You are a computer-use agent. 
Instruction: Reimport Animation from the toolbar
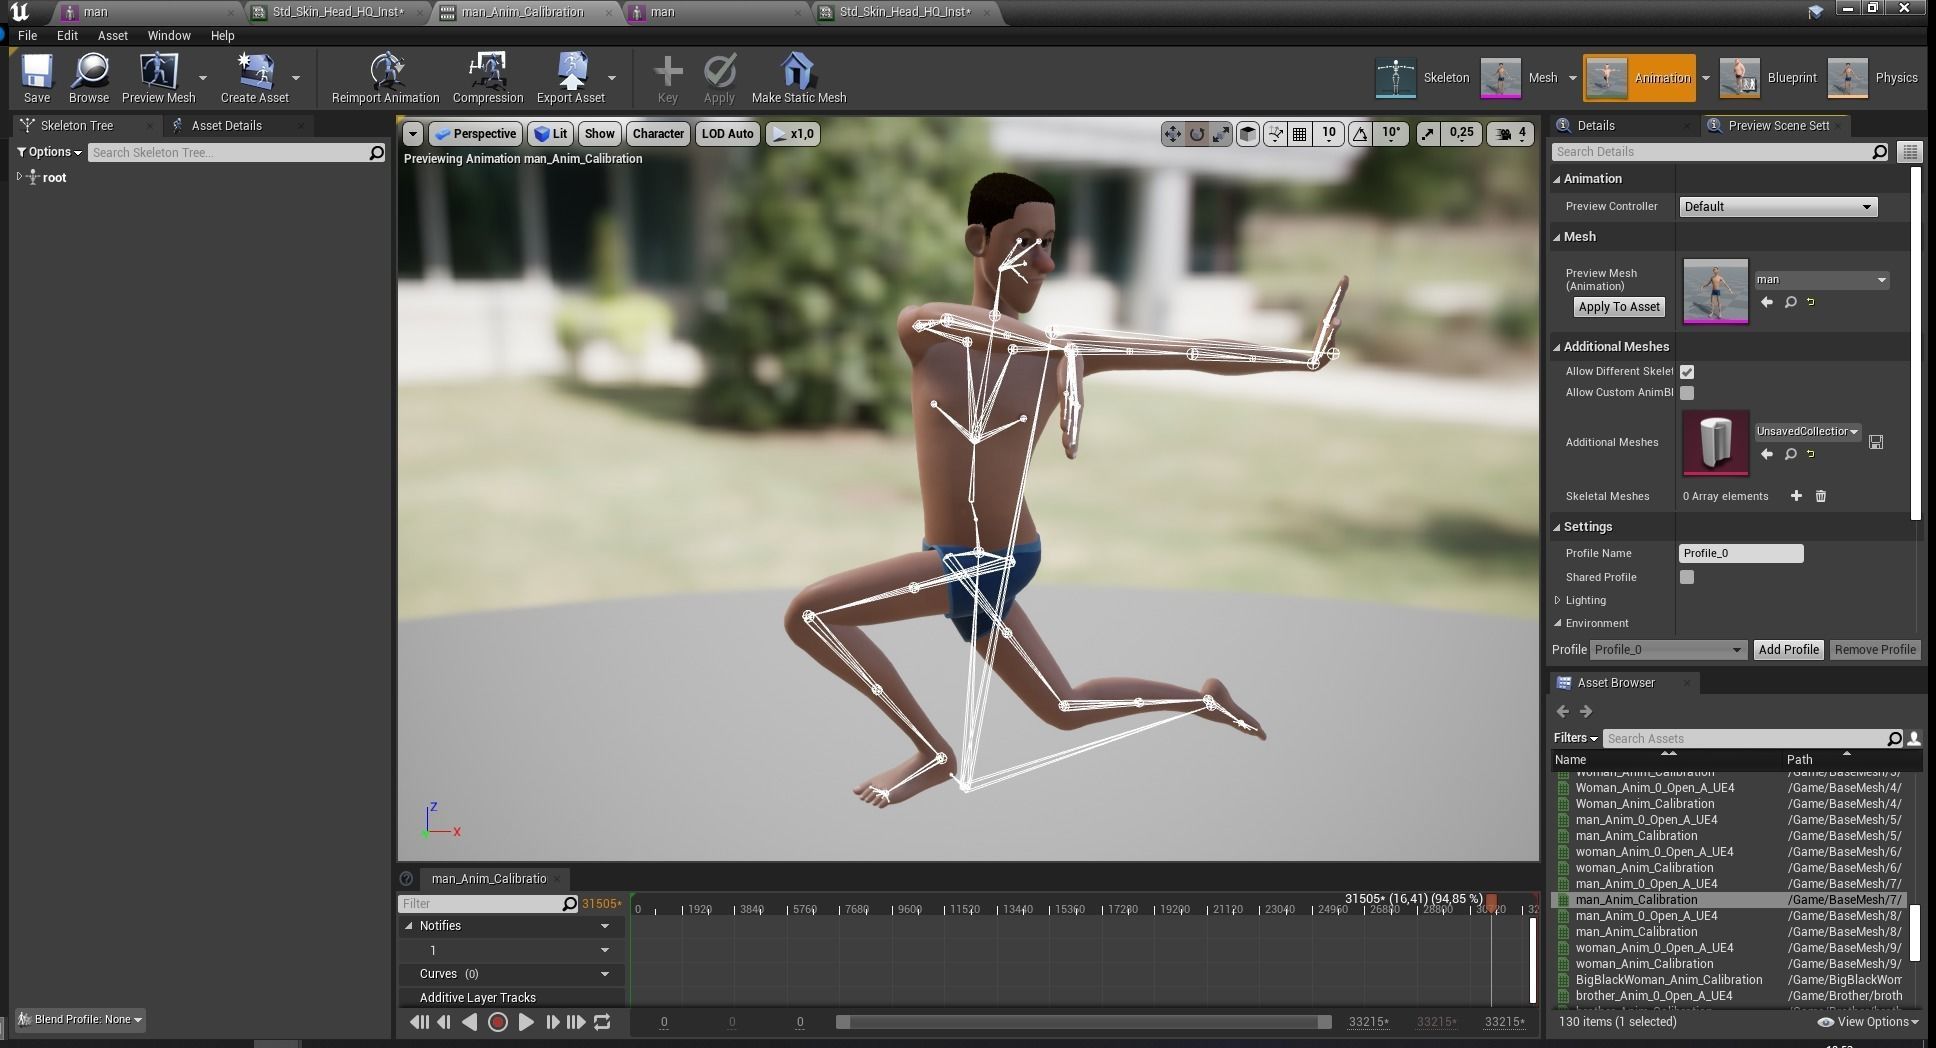(385, 78)
